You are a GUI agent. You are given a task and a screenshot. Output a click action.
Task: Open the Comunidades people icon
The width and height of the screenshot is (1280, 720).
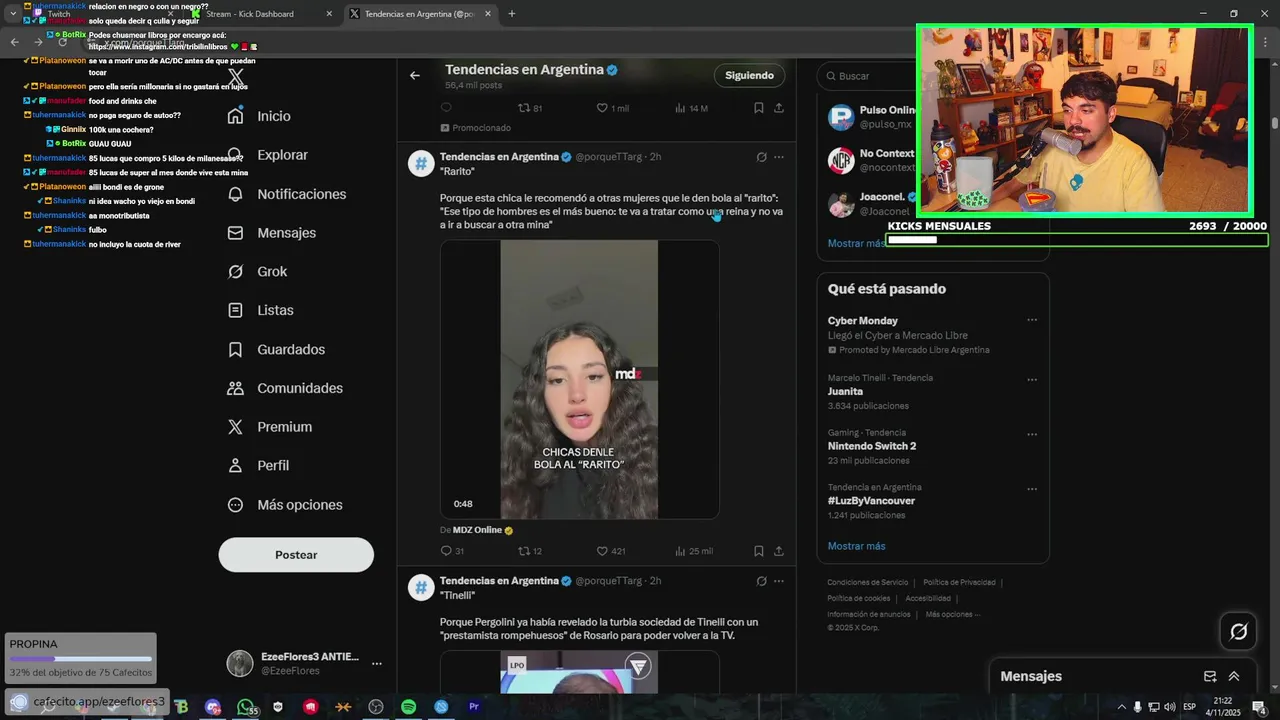pos(236,388)
